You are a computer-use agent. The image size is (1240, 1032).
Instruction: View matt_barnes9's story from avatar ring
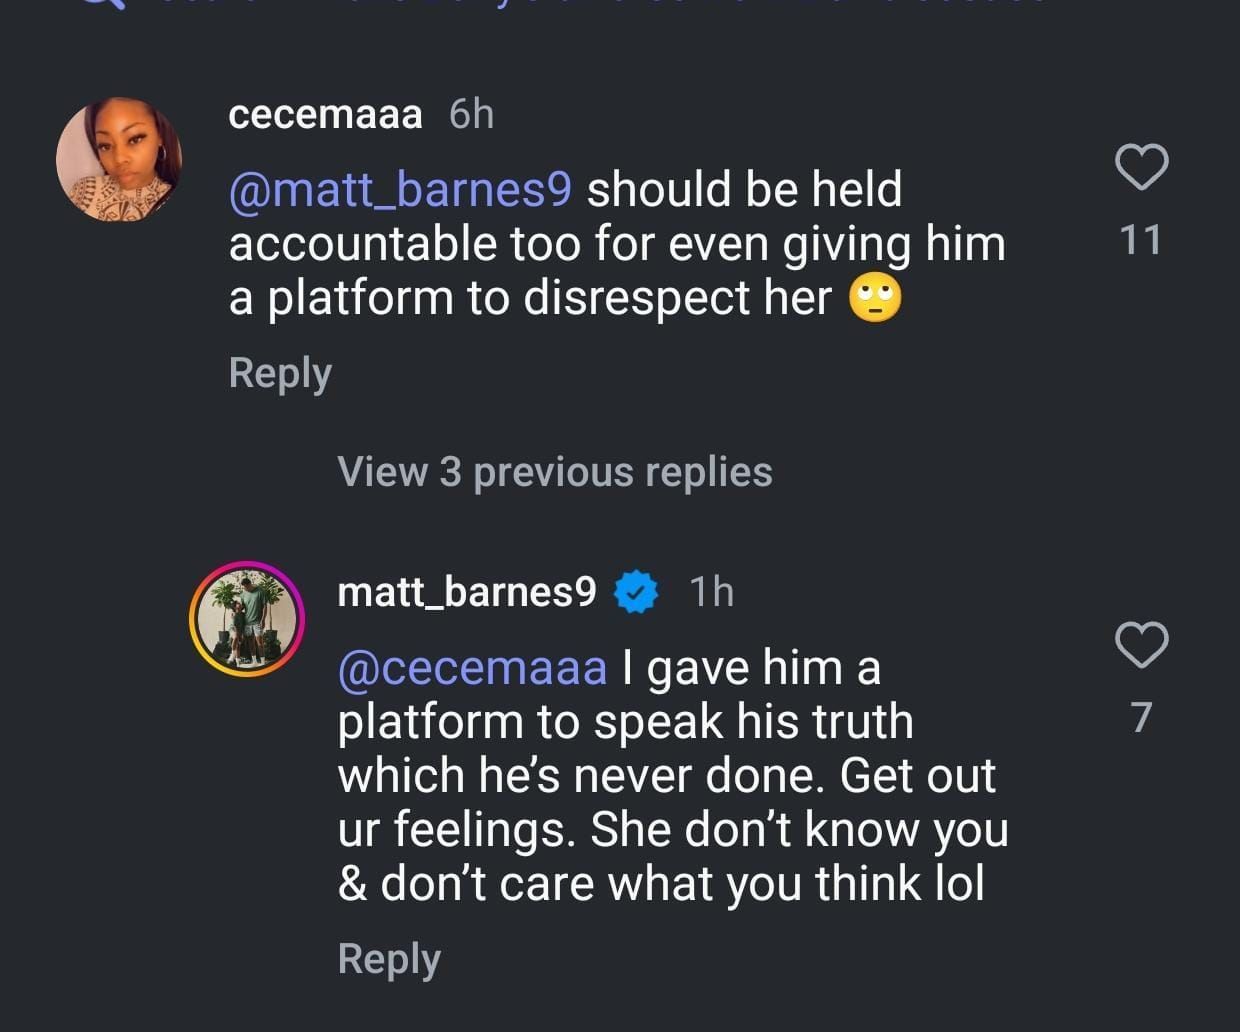pyautogui.click(x=247, y=619)
